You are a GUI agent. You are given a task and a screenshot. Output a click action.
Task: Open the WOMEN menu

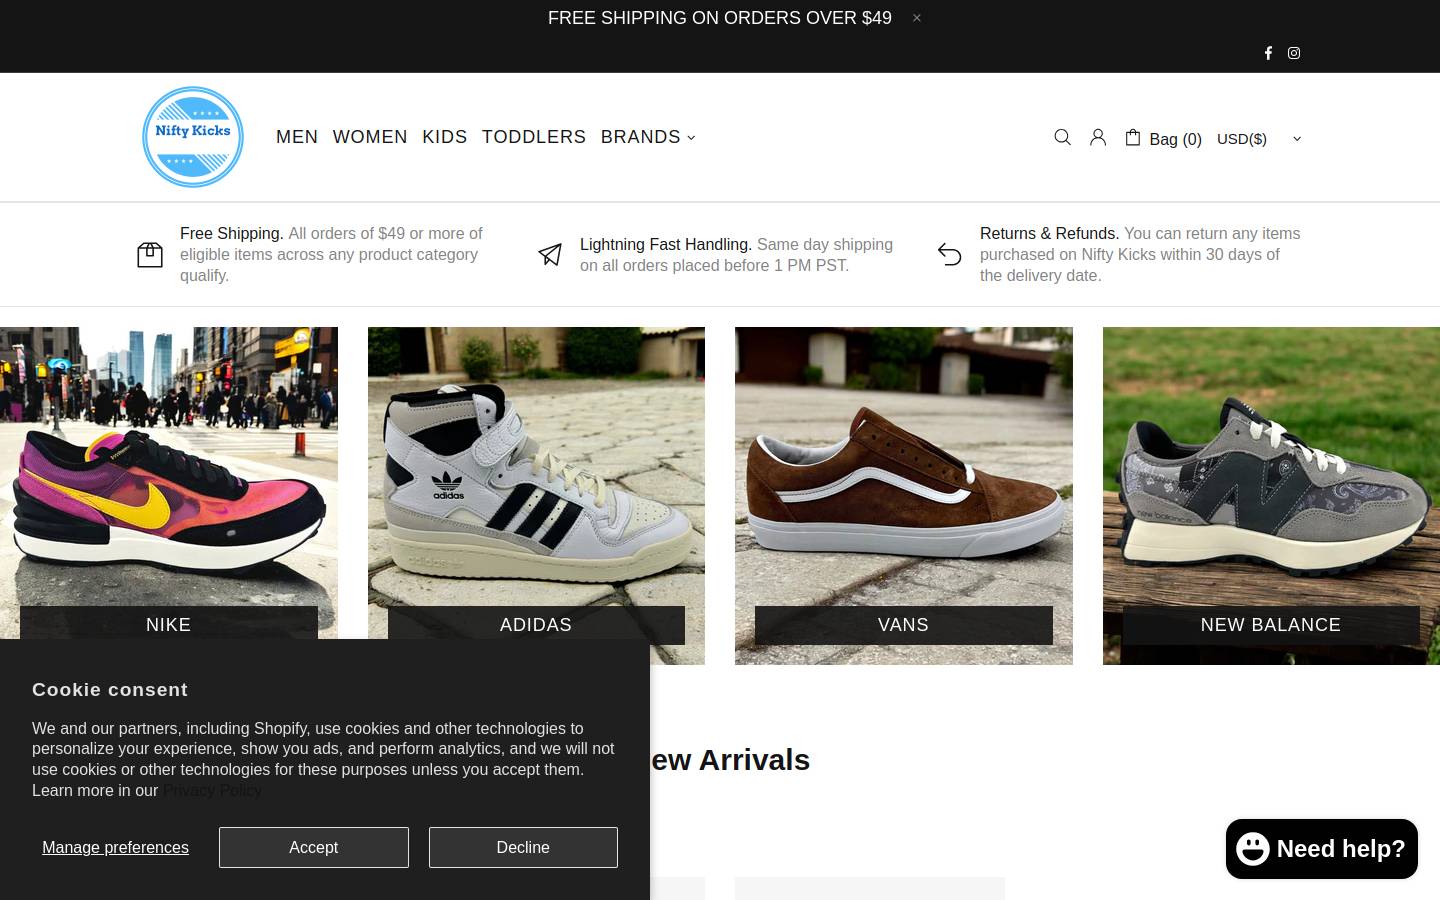click(370, 137)
